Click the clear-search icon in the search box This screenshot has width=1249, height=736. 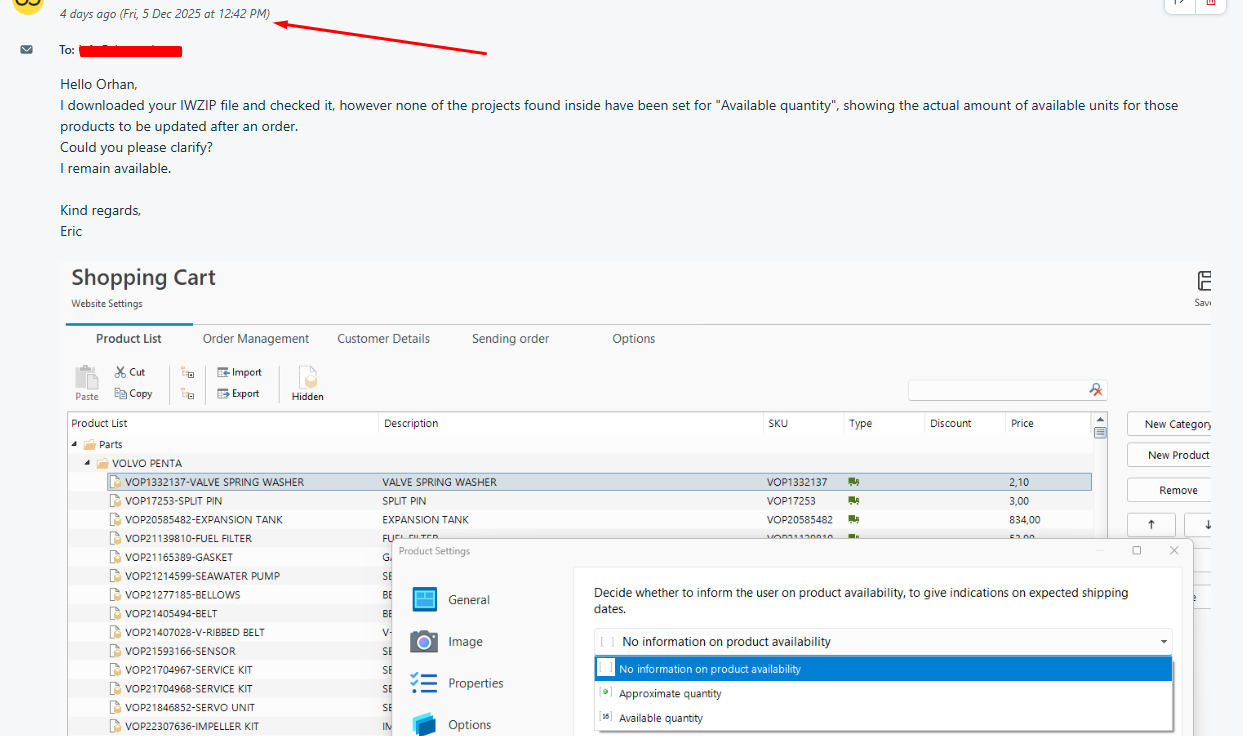(x=1096, y=390)
